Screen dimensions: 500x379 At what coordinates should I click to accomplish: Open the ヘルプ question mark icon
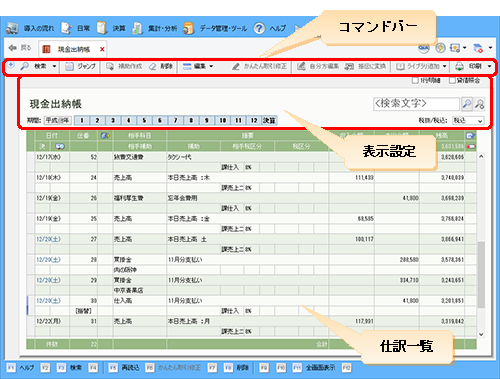(x=259, y=28)
